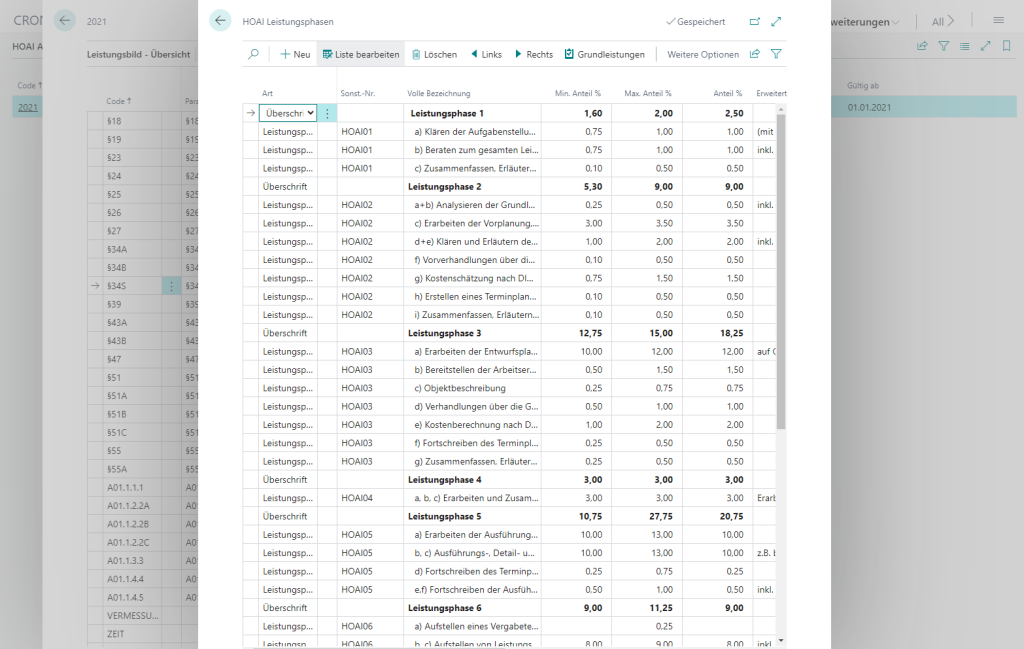Open Grundleistungen action
The image size is (1024, 649).
[605, 54]
